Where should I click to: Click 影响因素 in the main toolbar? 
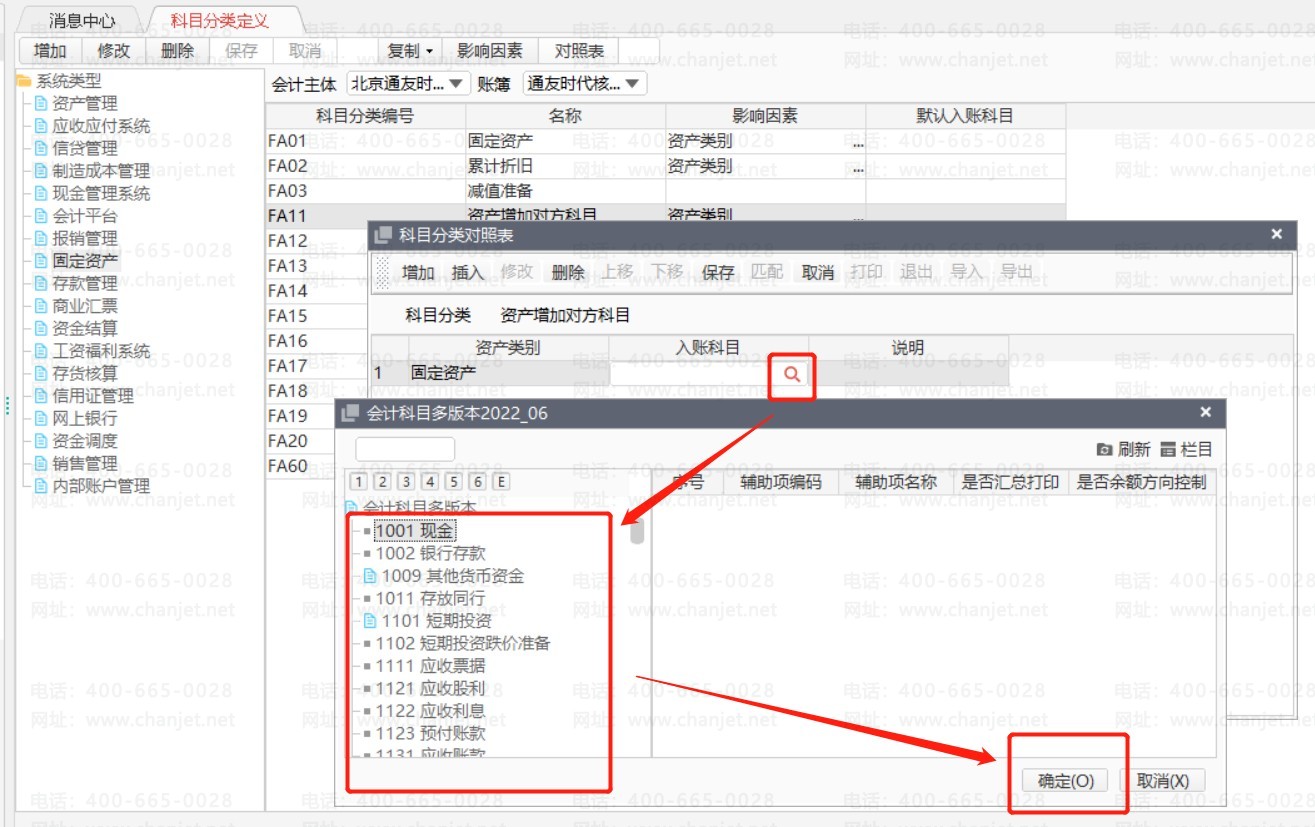coord(490,50)
